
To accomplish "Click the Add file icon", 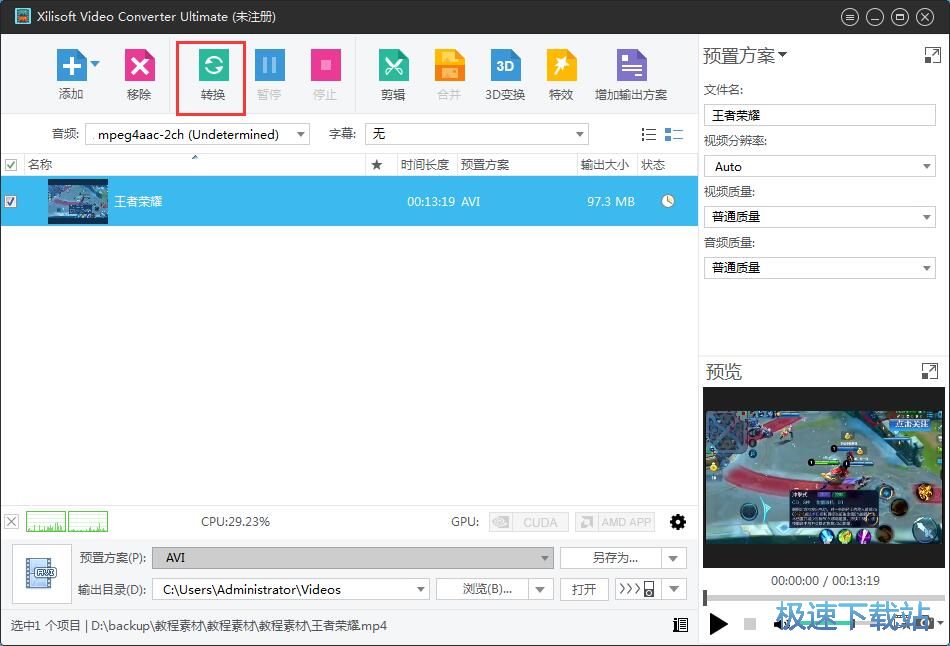I will (x=70, y=67).
